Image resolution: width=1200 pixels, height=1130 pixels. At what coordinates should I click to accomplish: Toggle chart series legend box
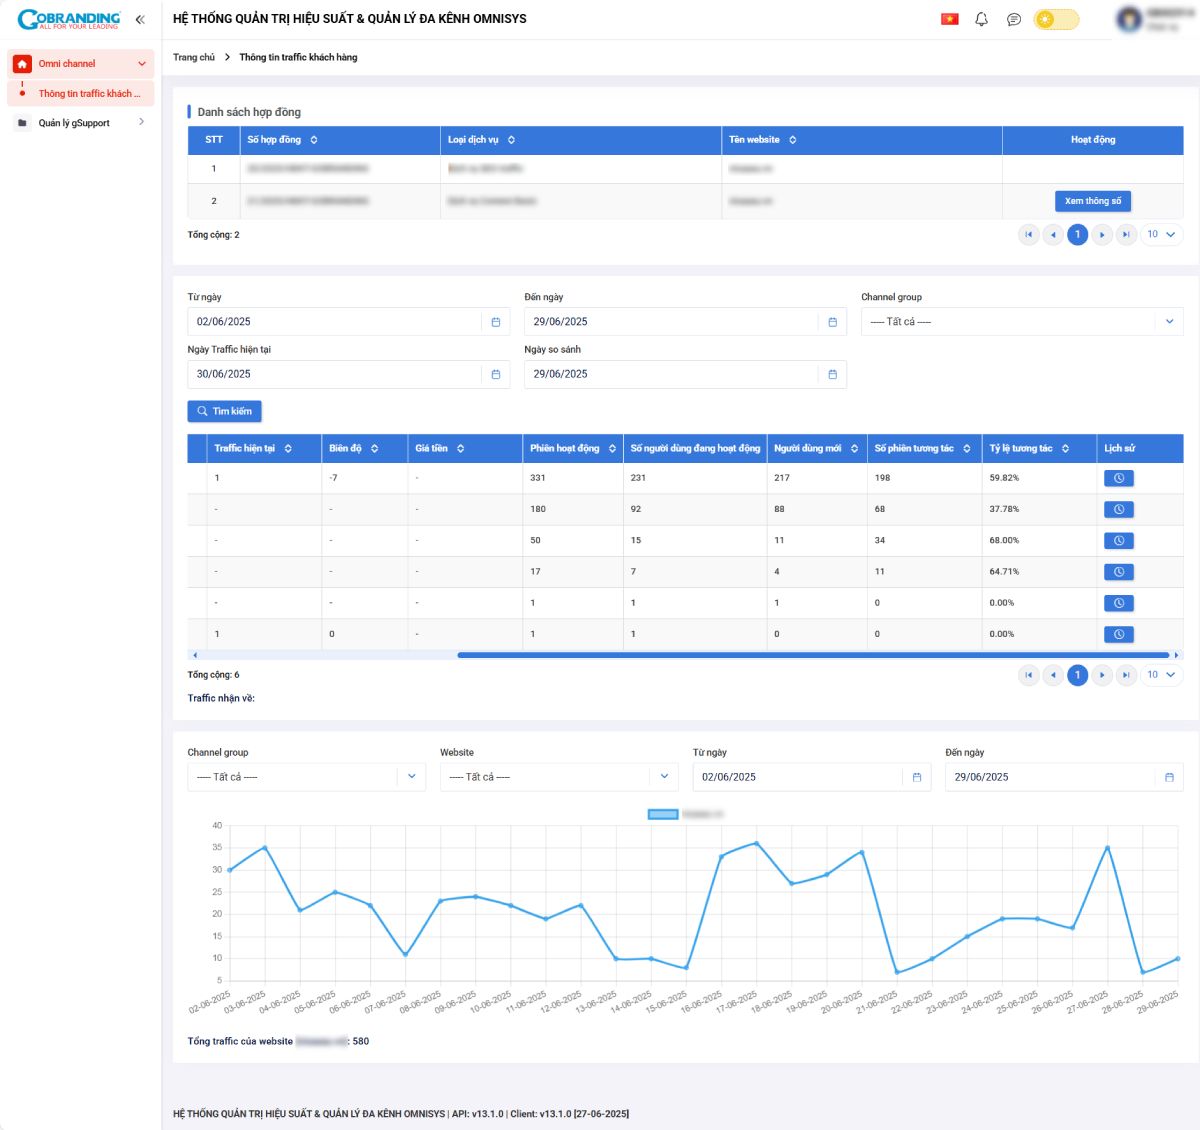pos(663,815)
